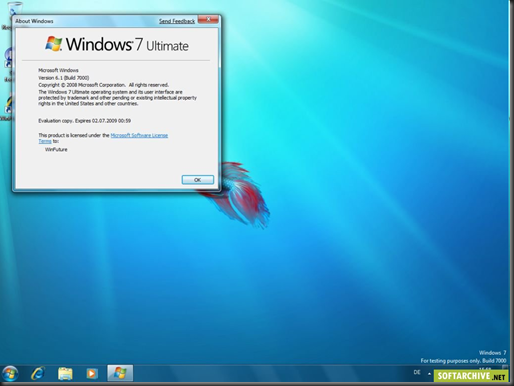Open Windows Explorer folder on taskbar
514x386 pixels.
[65, 373]
